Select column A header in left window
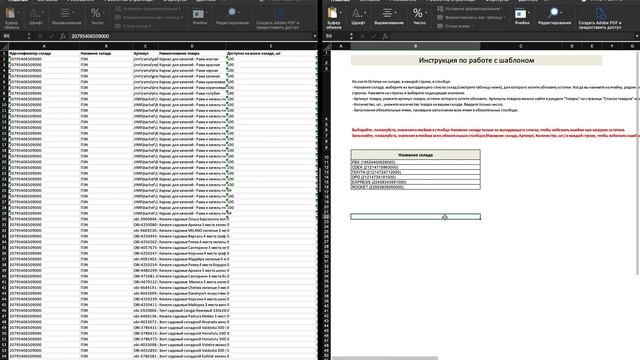Screen dimensions: 640x360 [x=44, y=46]
